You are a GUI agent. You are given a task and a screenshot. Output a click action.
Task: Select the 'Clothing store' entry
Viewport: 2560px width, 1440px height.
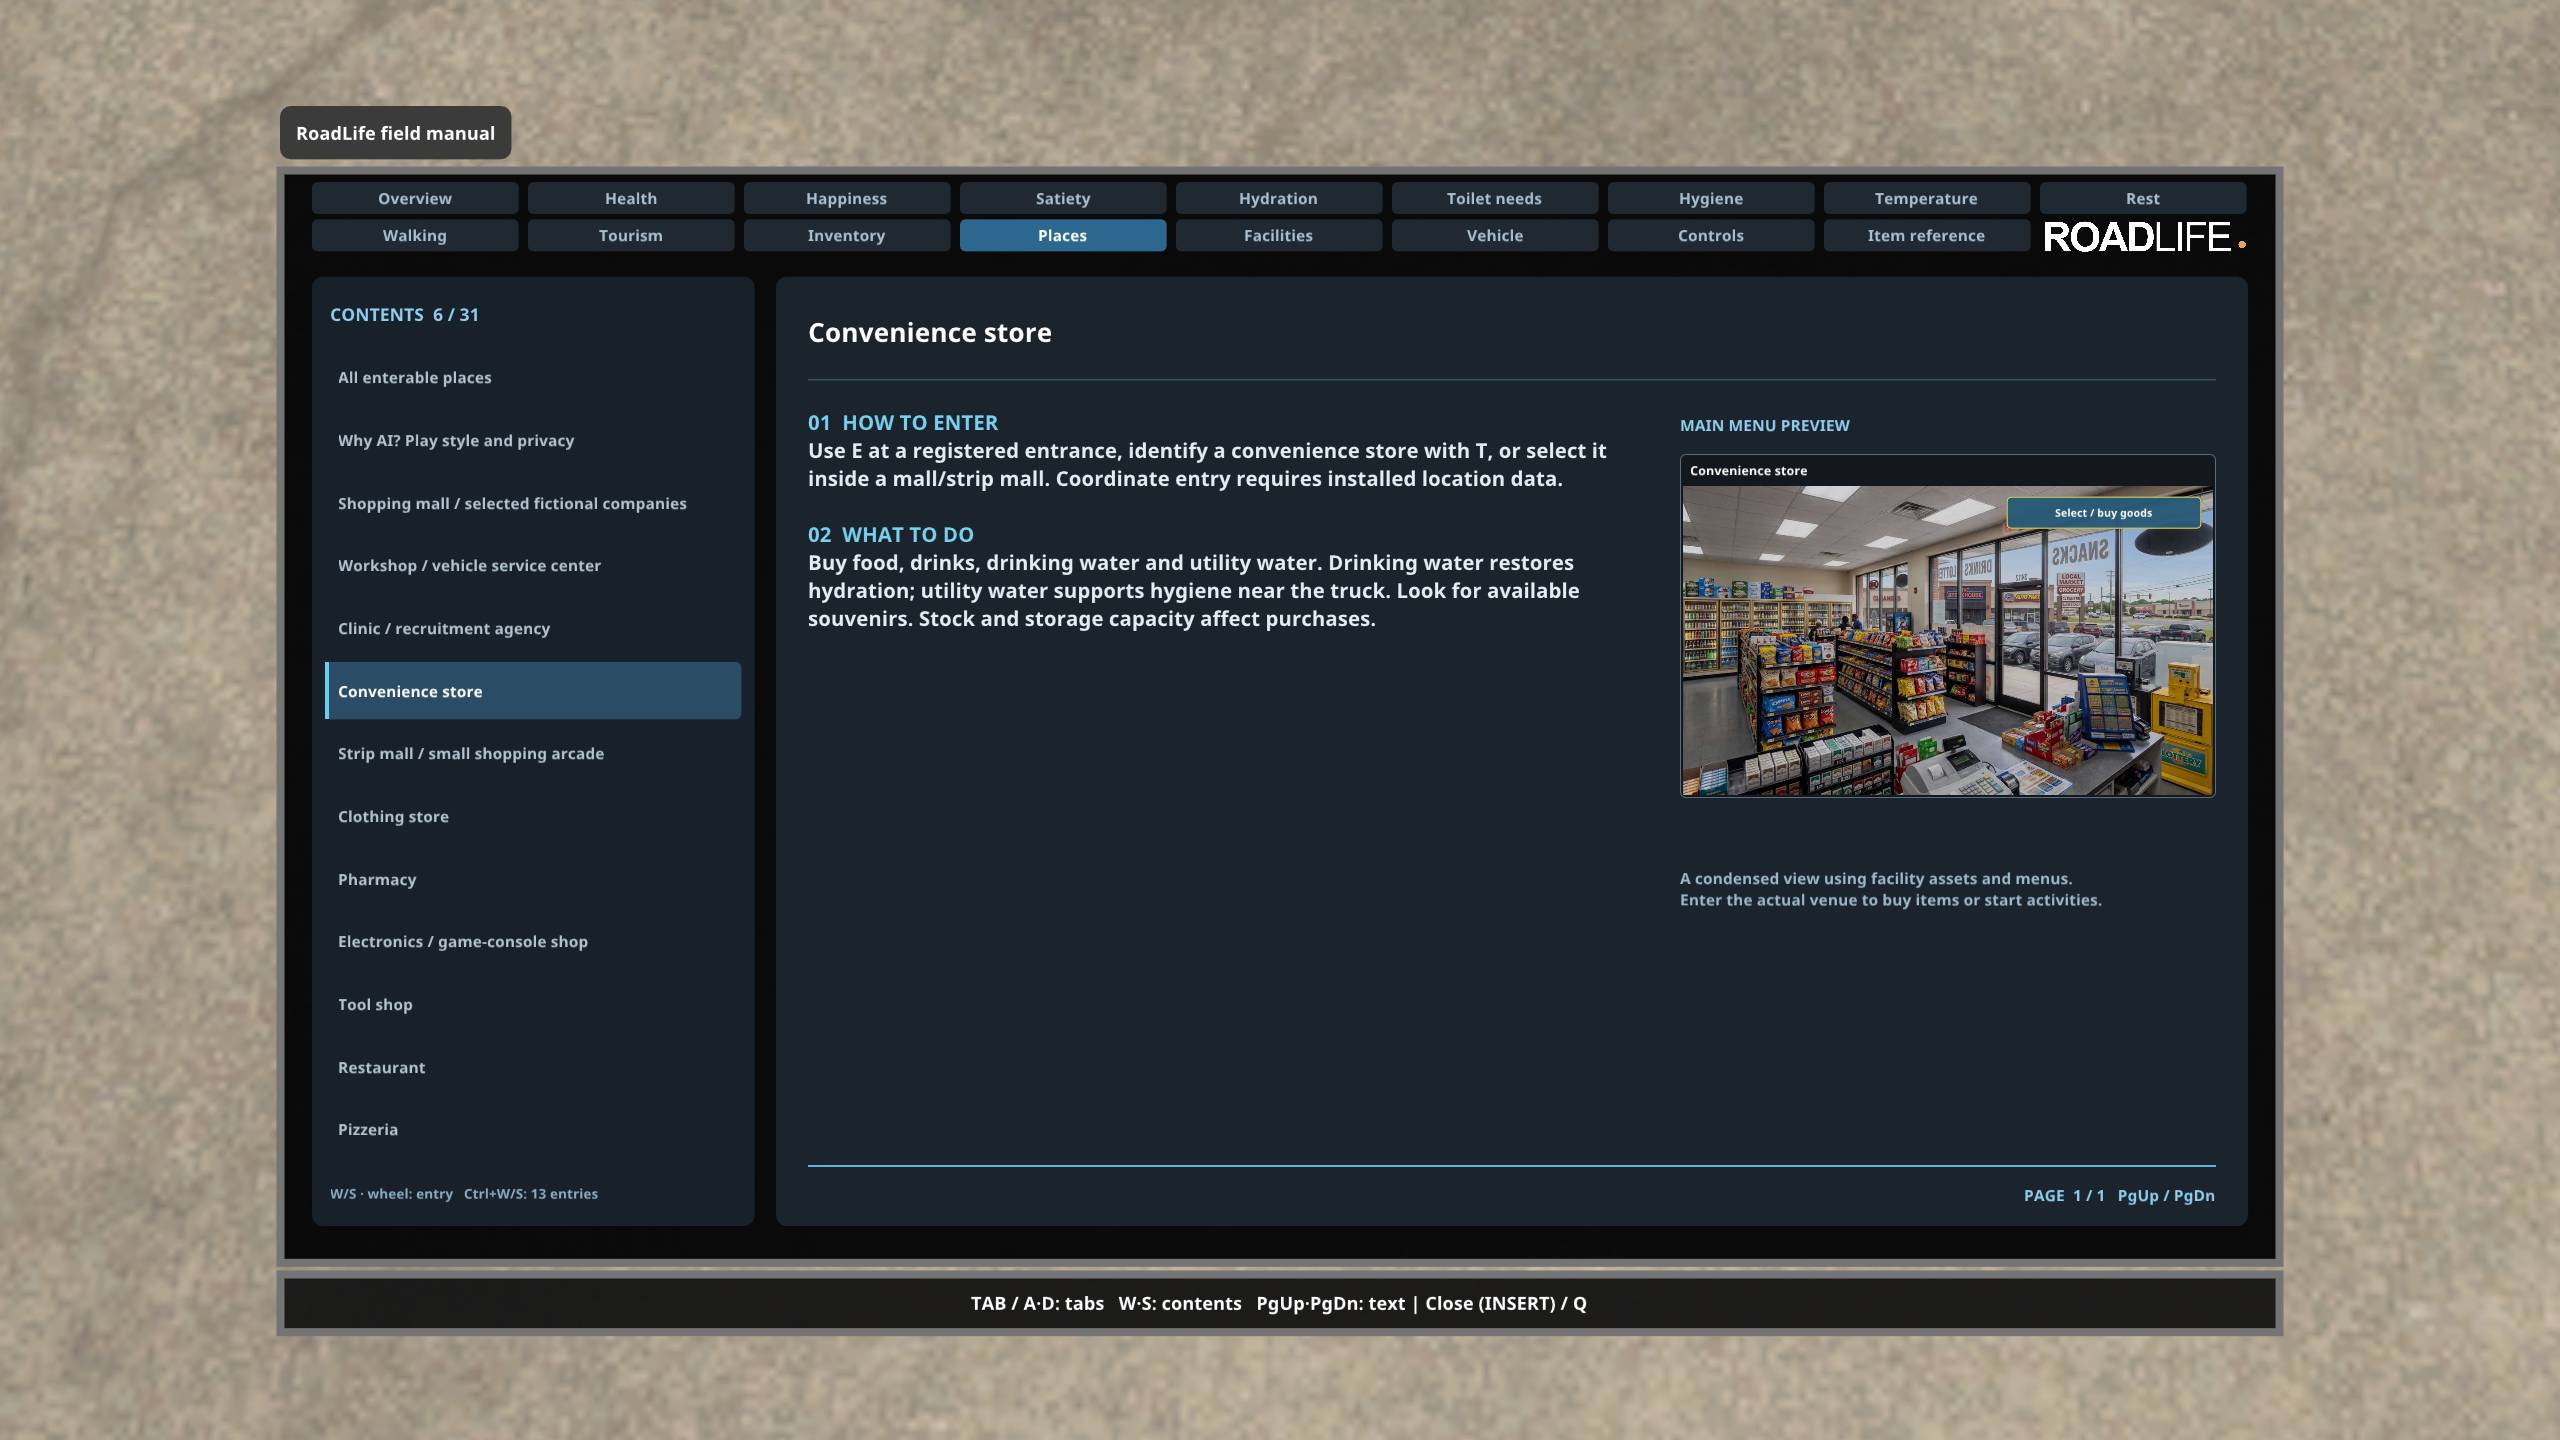coord(533,816)
